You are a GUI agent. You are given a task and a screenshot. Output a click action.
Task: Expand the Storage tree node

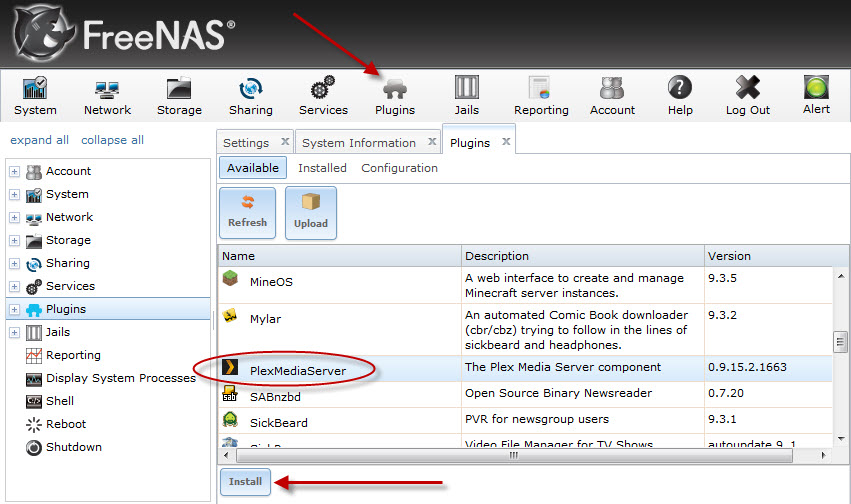[14, 240]
